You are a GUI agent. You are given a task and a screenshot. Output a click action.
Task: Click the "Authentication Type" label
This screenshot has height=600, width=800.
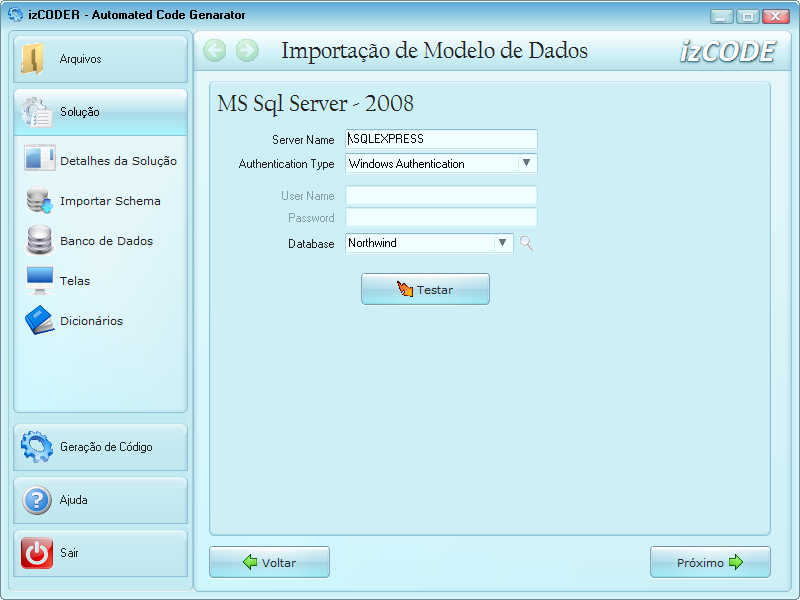(286, 164)
